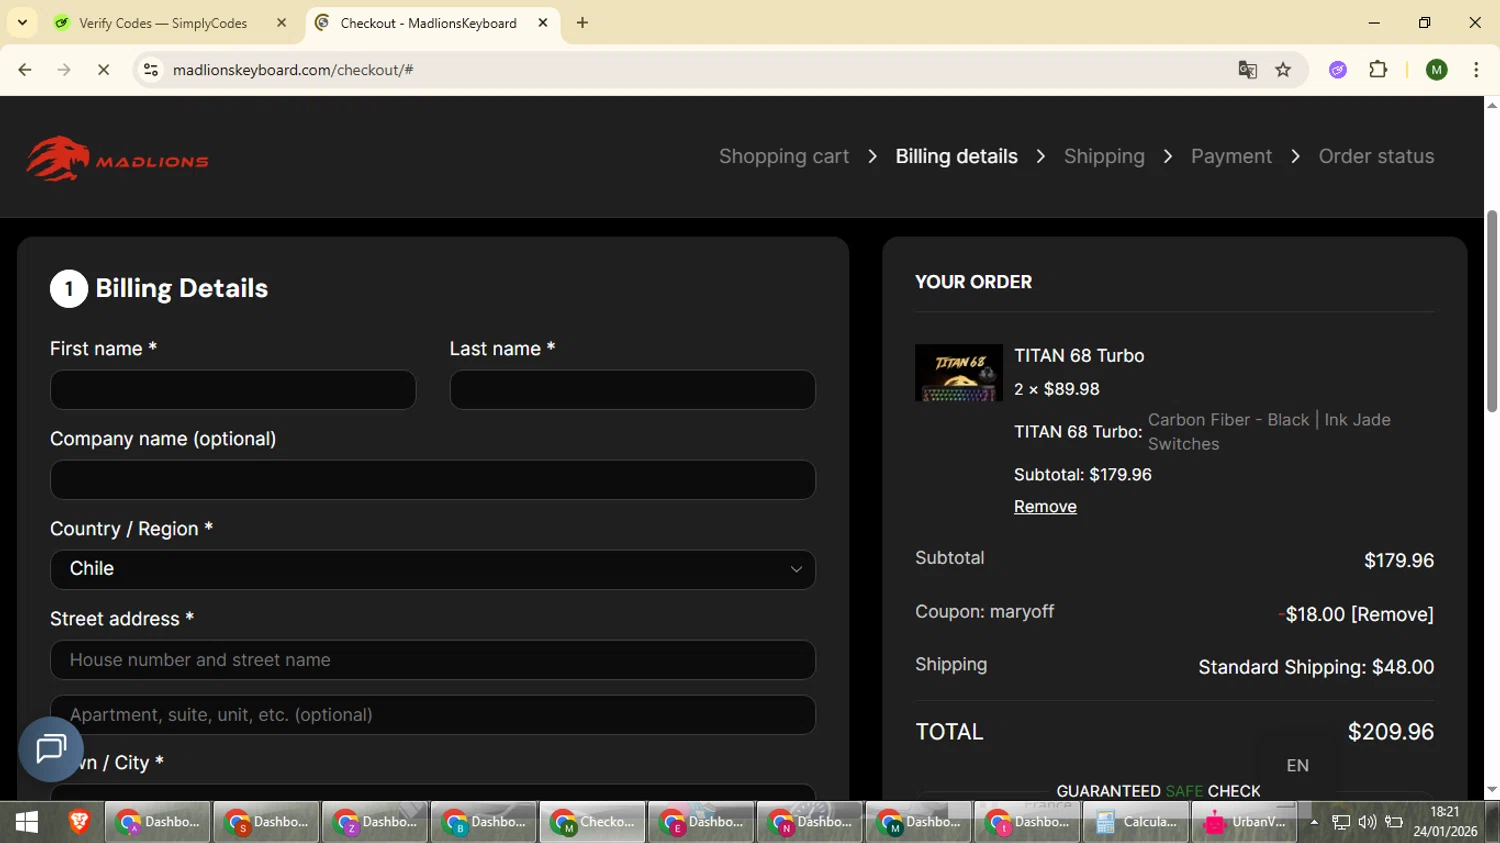Close the Checkout - MadlionsKeyboard tab
This screenshot has width=1500, height=843.
tap(543, 22)
